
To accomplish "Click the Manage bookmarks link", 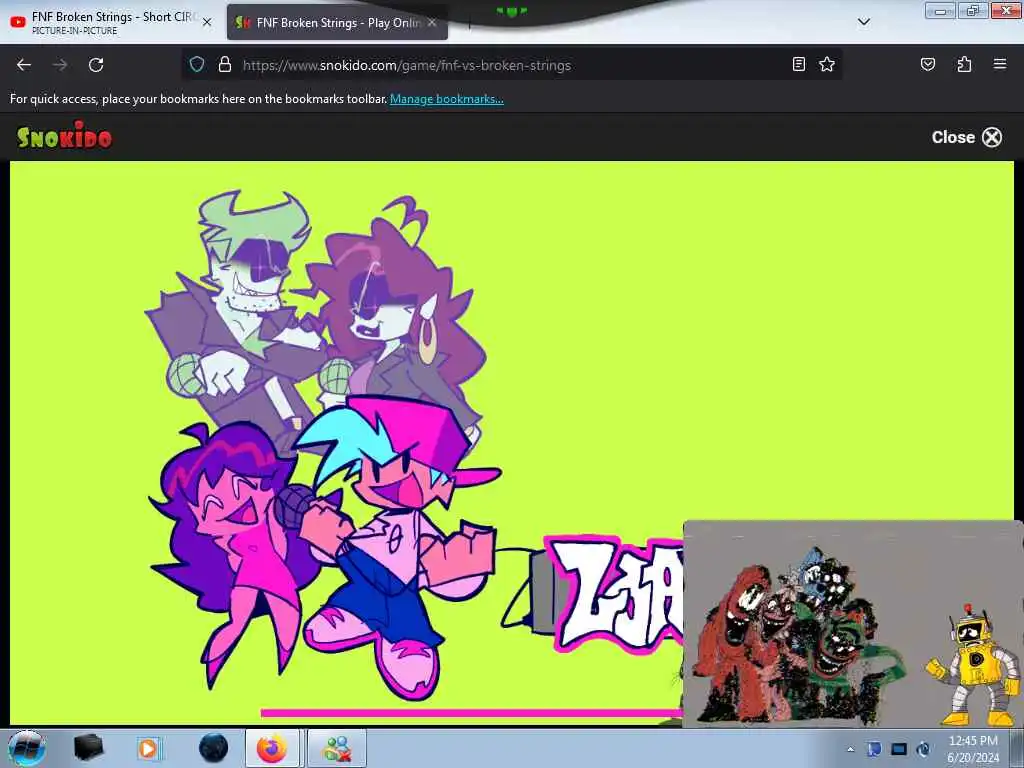I will 447,99.
